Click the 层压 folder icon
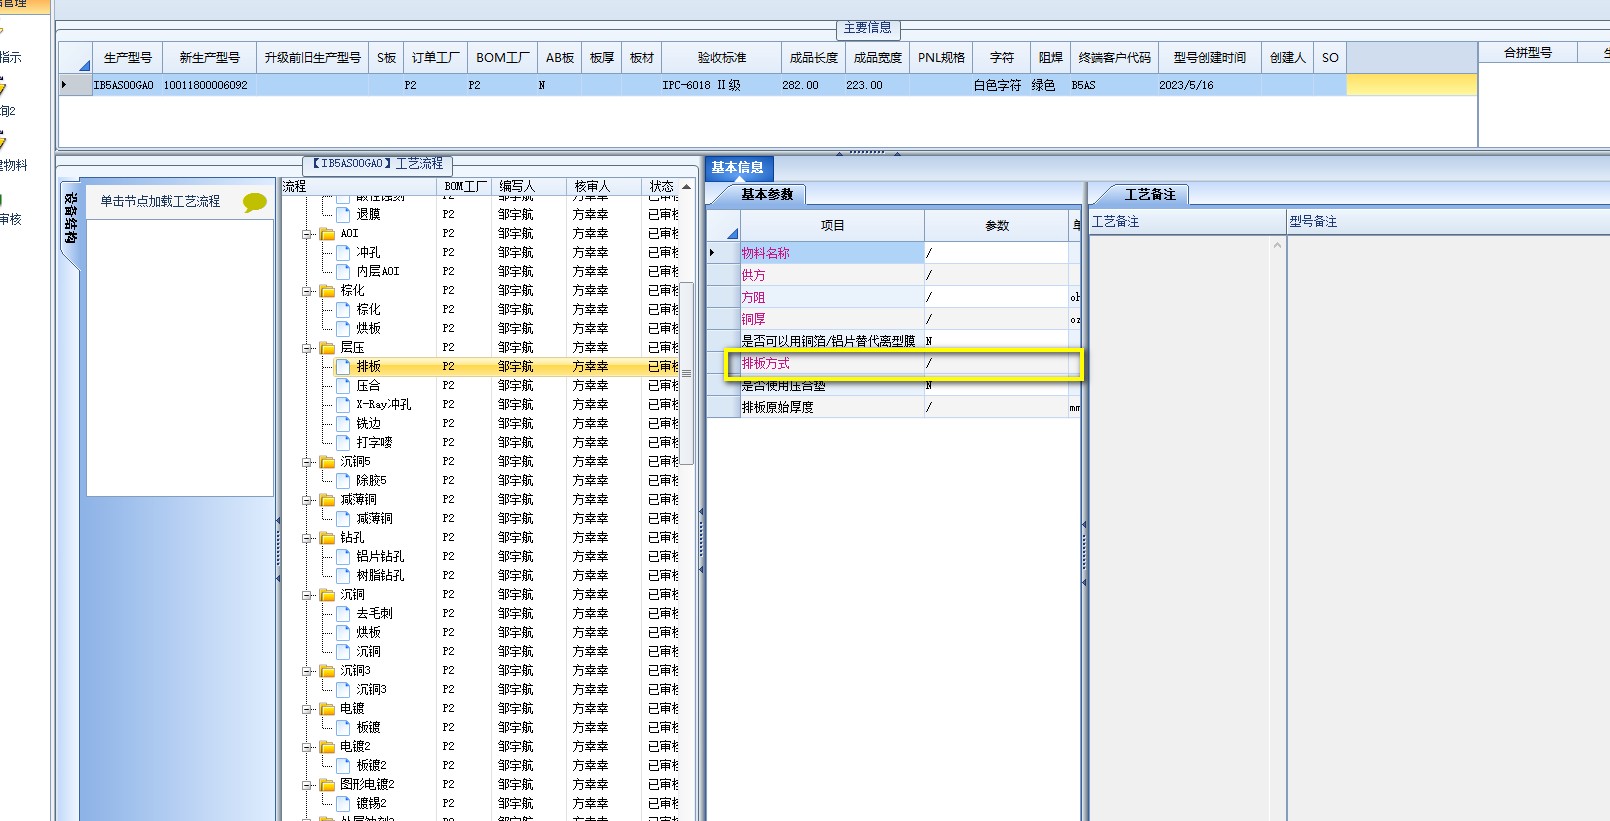The image size is (1610, 821). [x=327, y=348]
